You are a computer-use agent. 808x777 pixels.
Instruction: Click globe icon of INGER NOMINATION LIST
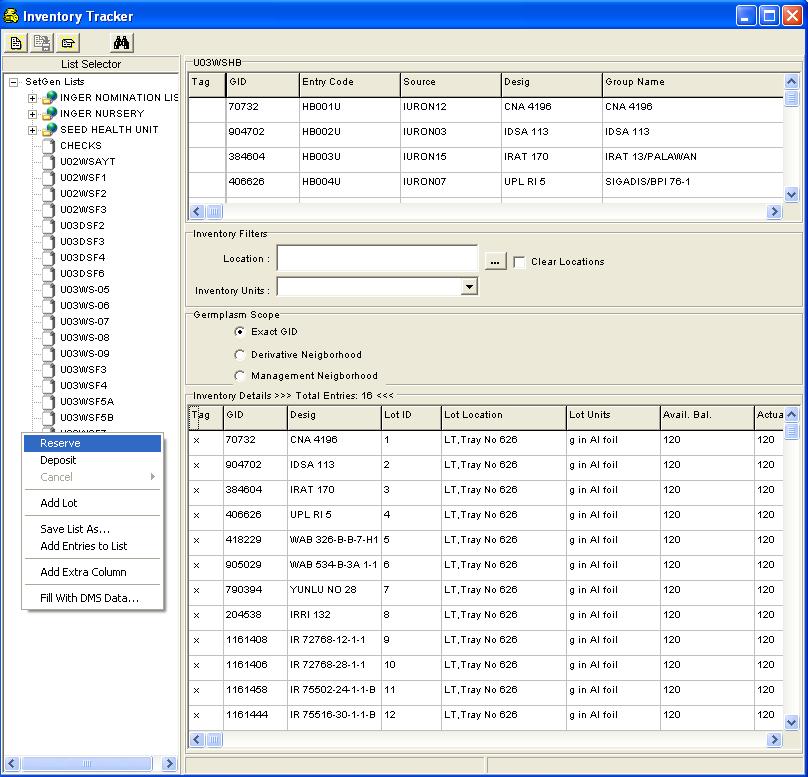[x=50, y=97]
